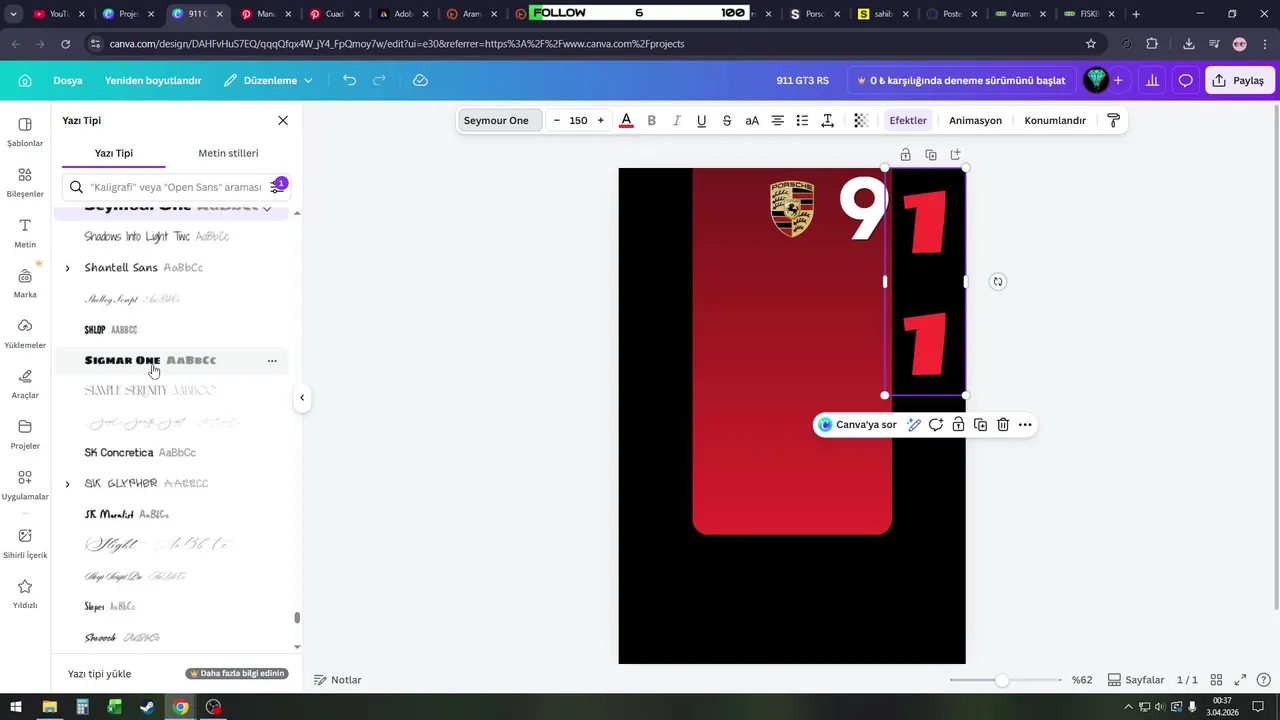Select the Shlop font
The image size is (1280, 720).
coord(111,330)
